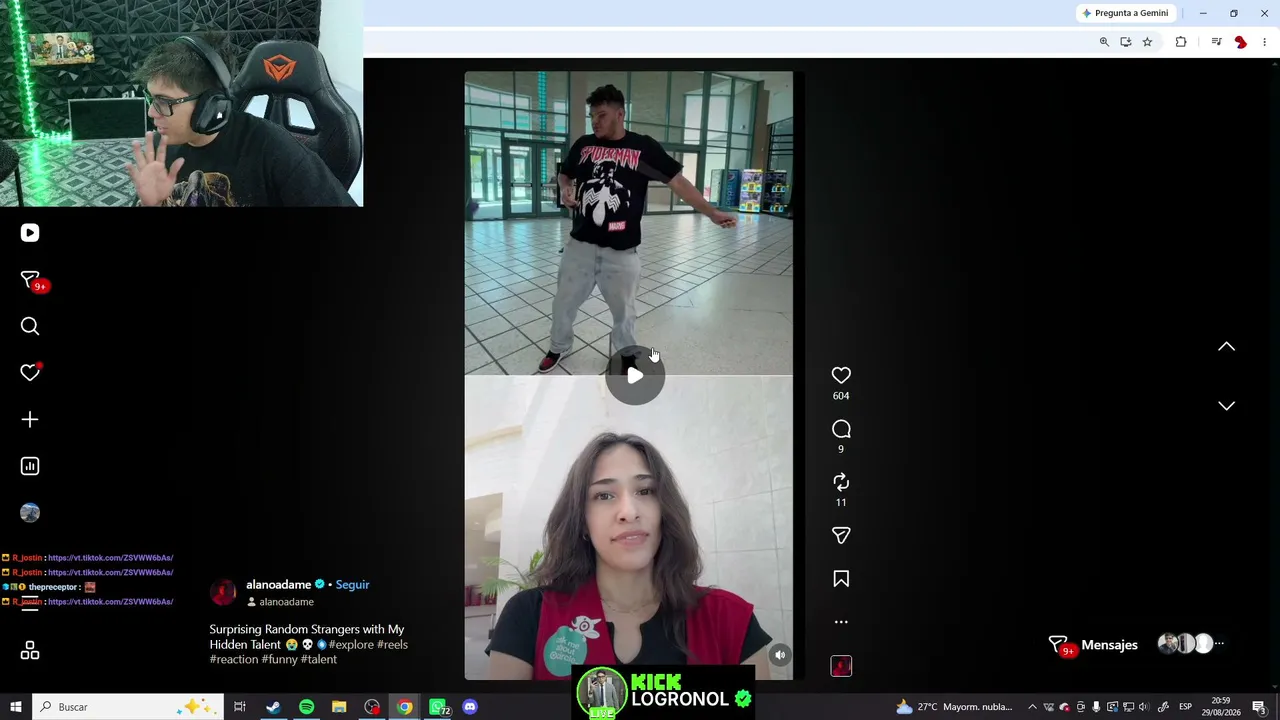The height and width of the screenshot is (720, 1280).
Task: Create a new post with plus icon
Action: pos(30,419)
